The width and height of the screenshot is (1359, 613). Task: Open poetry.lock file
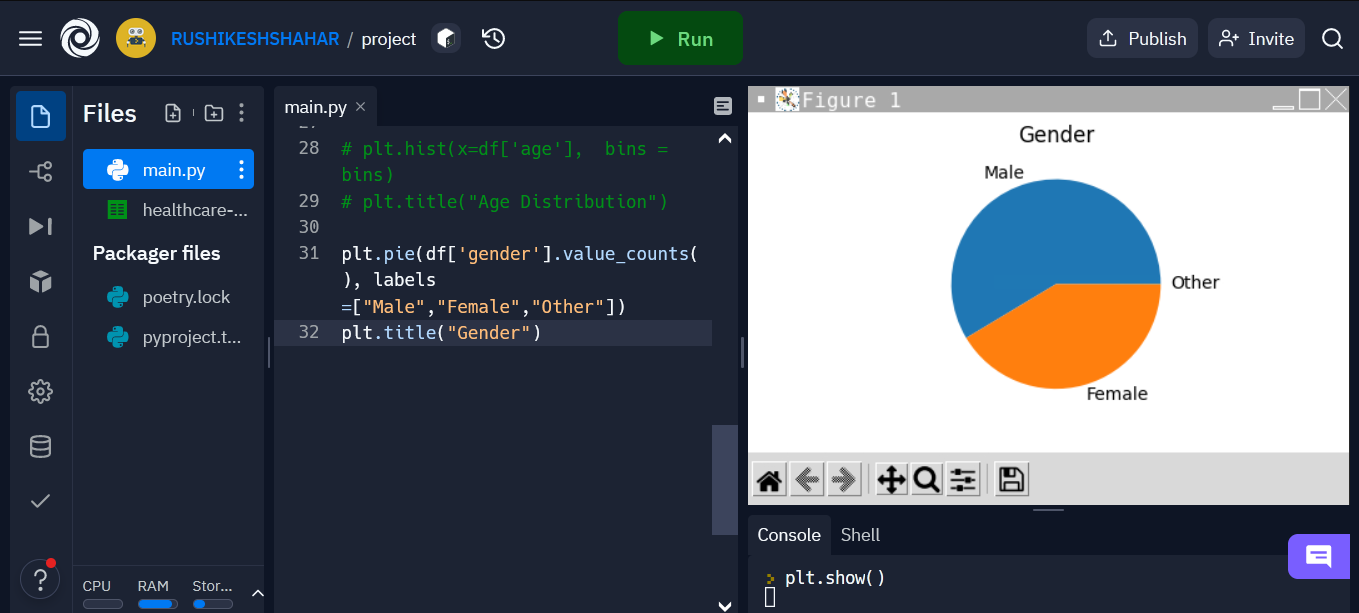168,297
